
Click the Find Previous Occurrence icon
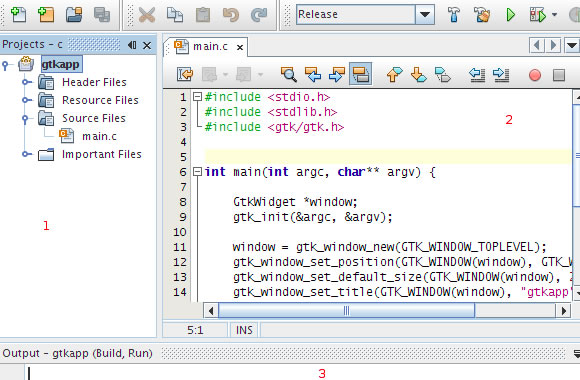click(313, 74)
